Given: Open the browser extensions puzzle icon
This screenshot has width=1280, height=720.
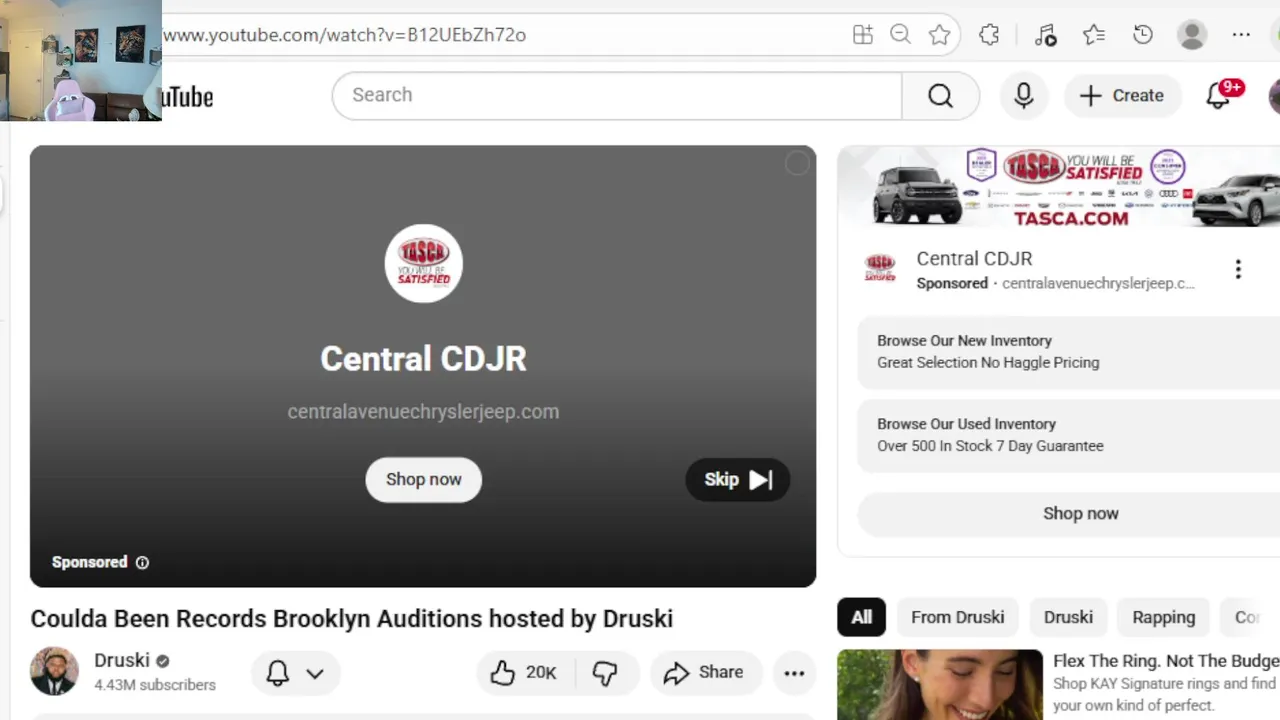Looking at the screenshot, I should pyautogui.click(x=989, y=35).
